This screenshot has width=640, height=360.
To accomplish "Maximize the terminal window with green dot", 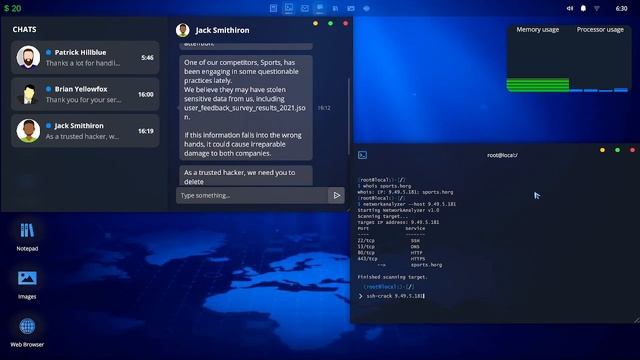I will click(x=618, y=150).
